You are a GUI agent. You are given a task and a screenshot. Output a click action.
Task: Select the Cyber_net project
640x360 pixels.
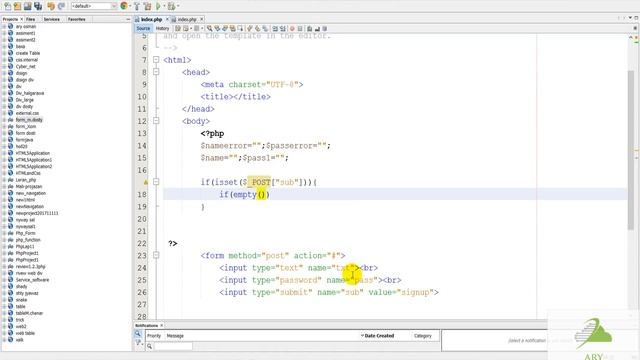(25, 67)
